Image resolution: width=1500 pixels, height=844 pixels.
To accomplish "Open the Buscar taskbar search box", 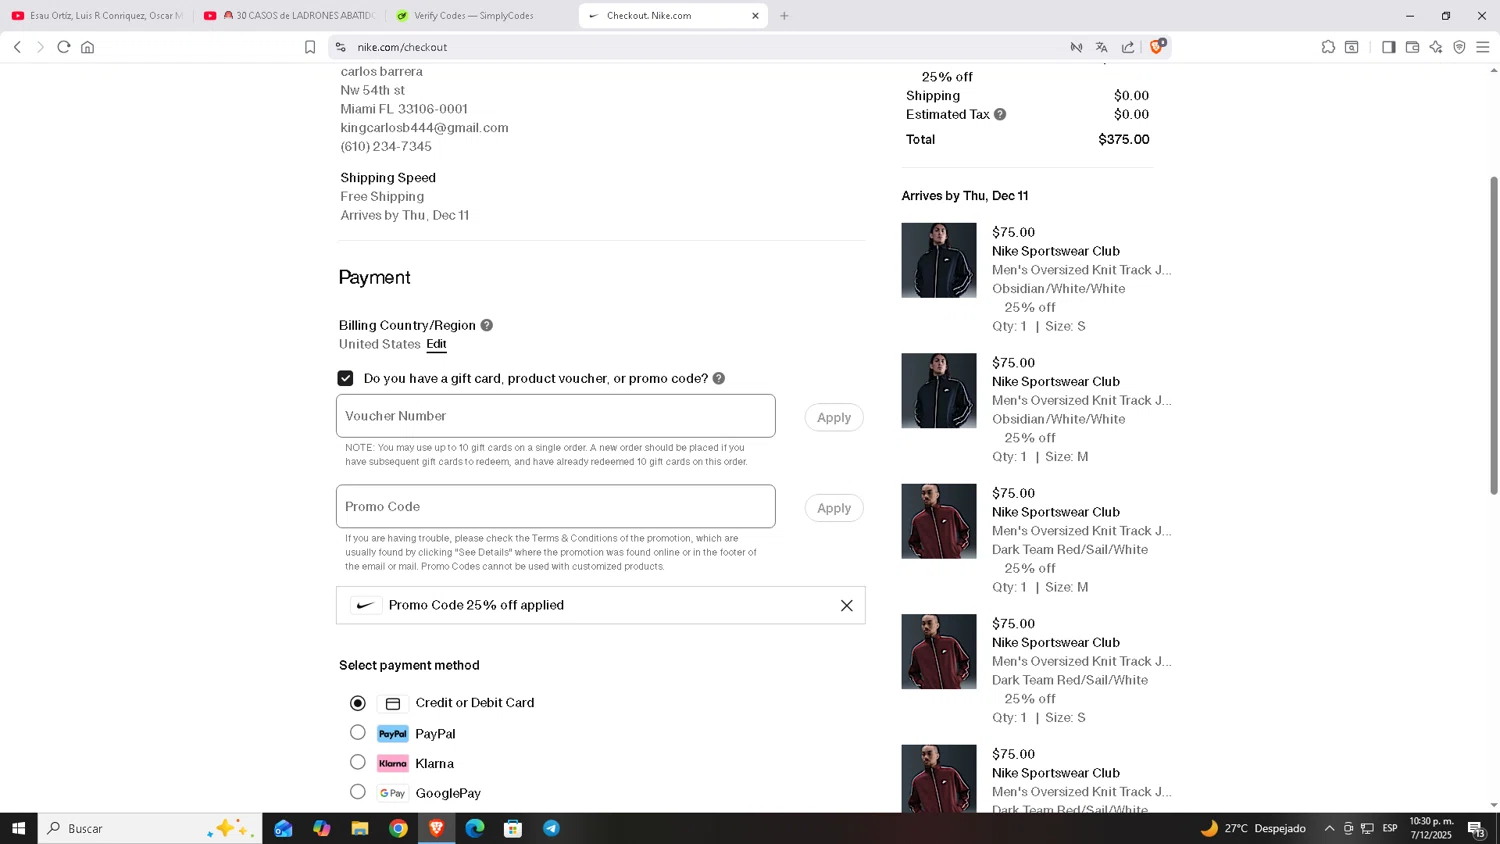I will [x=150, y=828].
